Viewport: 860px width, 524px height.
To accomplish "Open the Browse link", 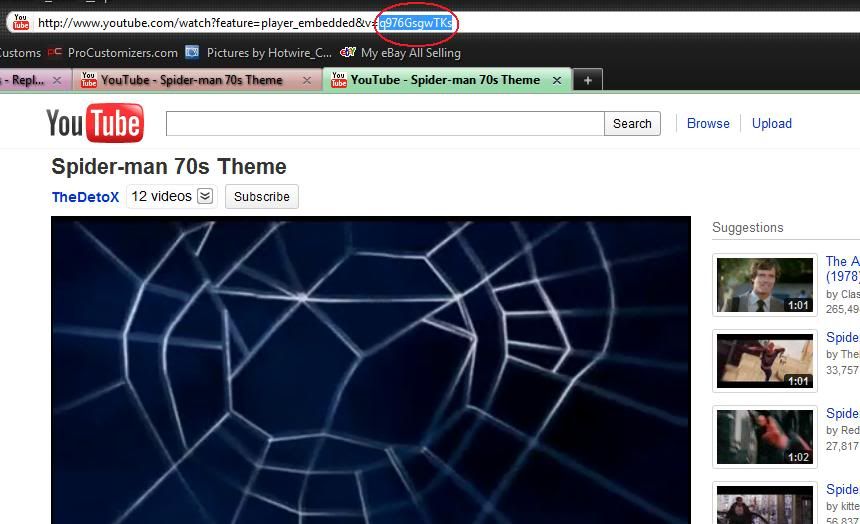I will click(708, 123).
